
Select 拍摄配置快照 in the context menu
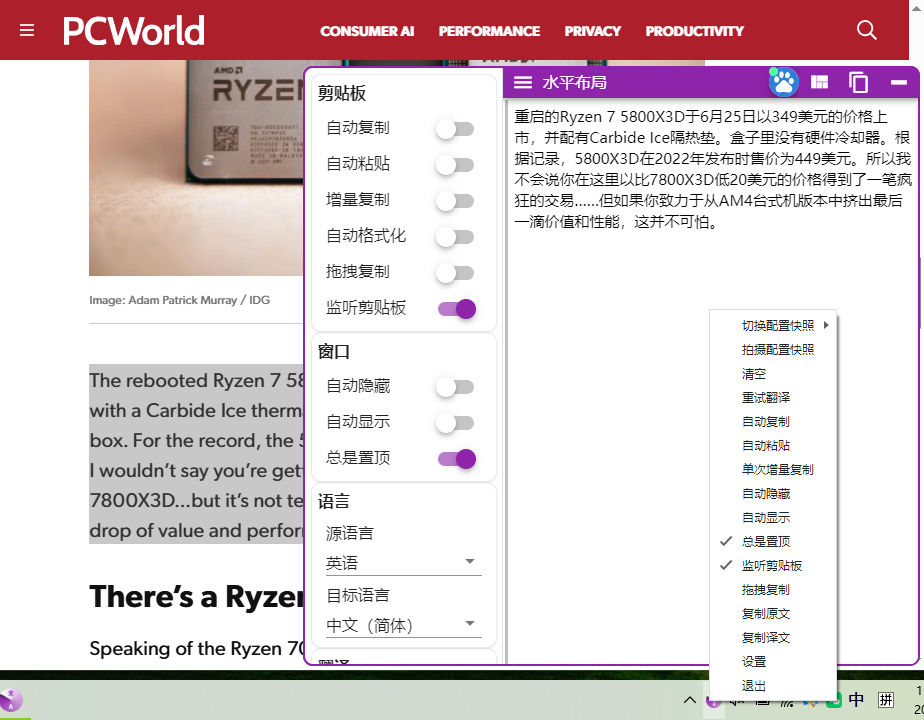coord(773,349)
